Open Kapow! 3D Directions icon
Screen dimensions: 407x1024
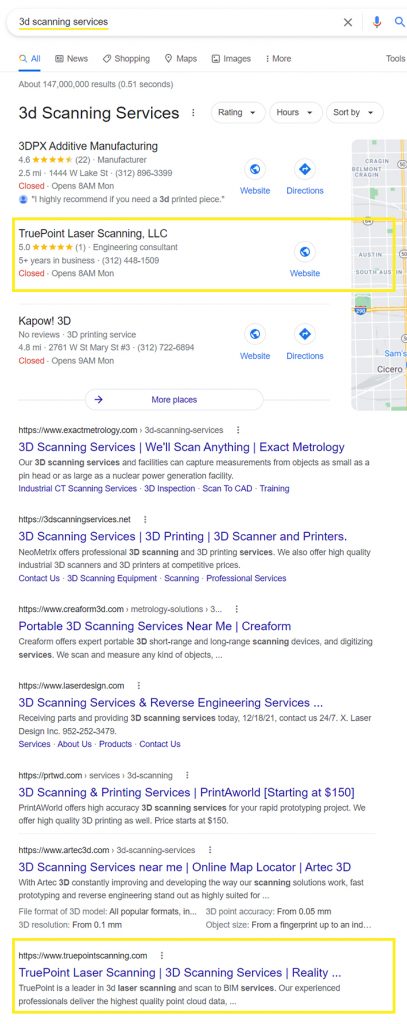coord(304,335)
